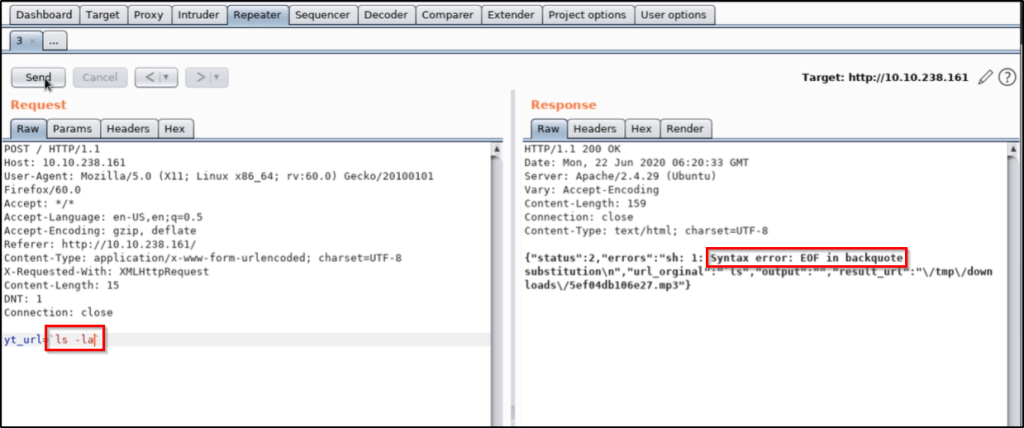Click the pencil icon to edit target
The height and width of the screenshot is (428, 1024).
986,77
